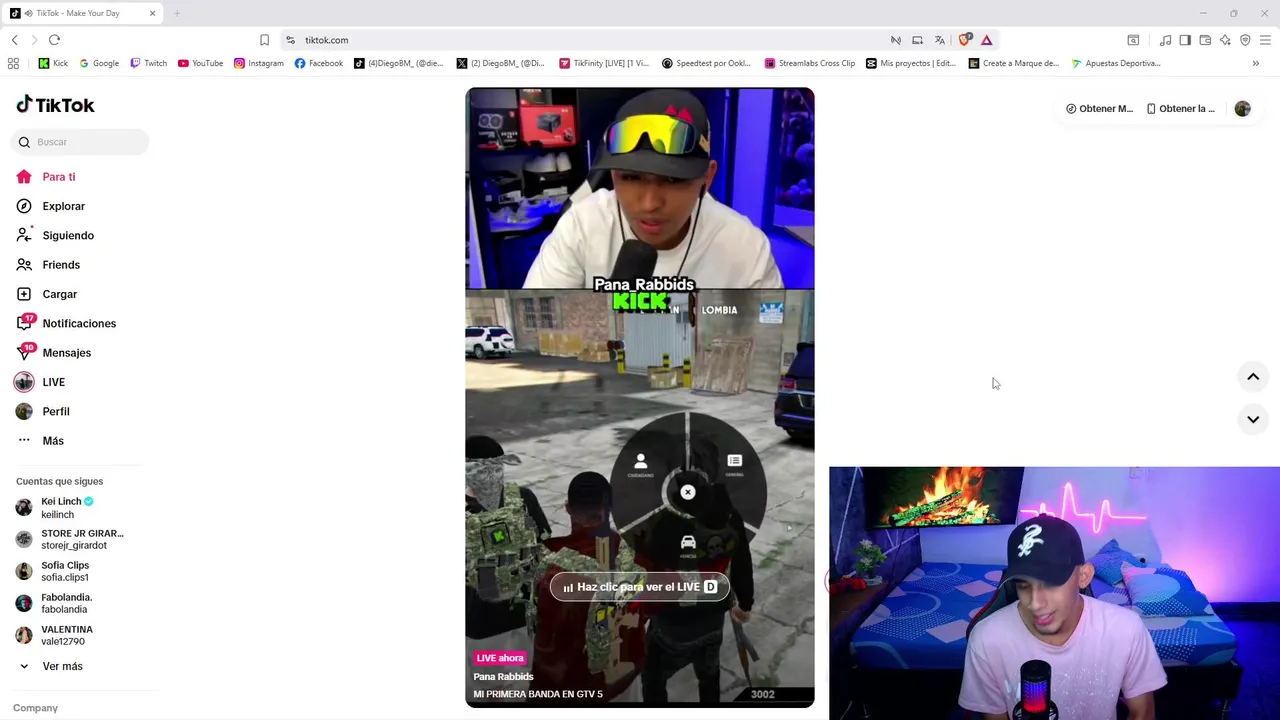Bookmark this page icon
The height and width of the screenshot is (720, 1280).
264,40
